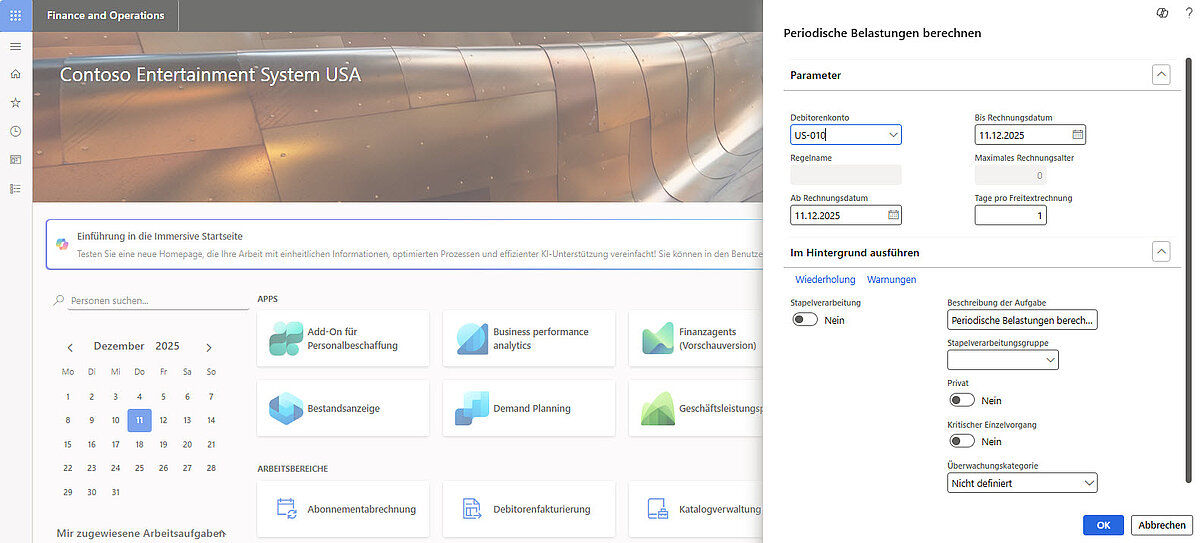Expand the hamburger navigation menu
Viewport: 1200px width, 543px height.
[x=15, y=47]
